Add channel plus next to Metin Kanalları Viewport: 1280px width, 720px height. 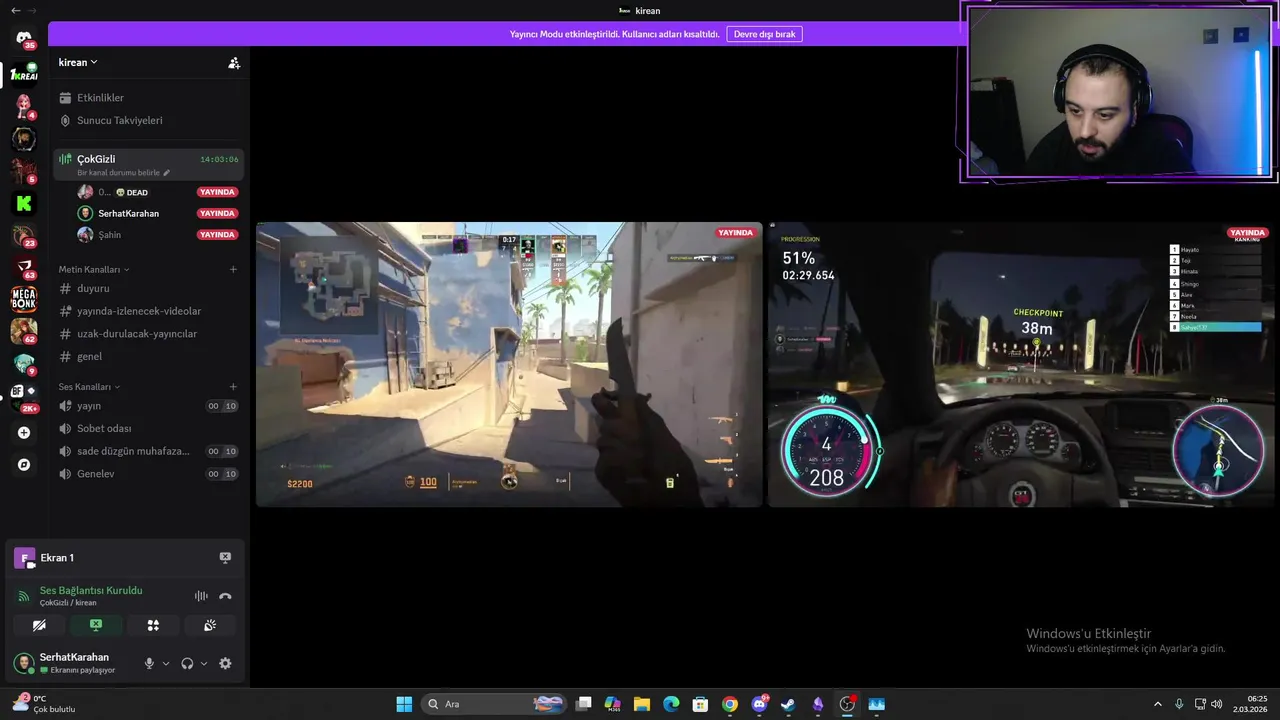pos(233,269)
